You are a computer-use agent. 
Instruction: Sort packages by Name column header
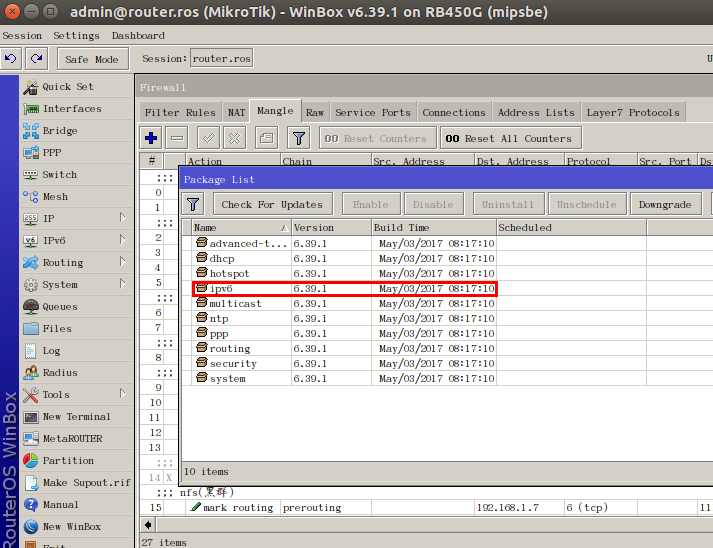241,227
